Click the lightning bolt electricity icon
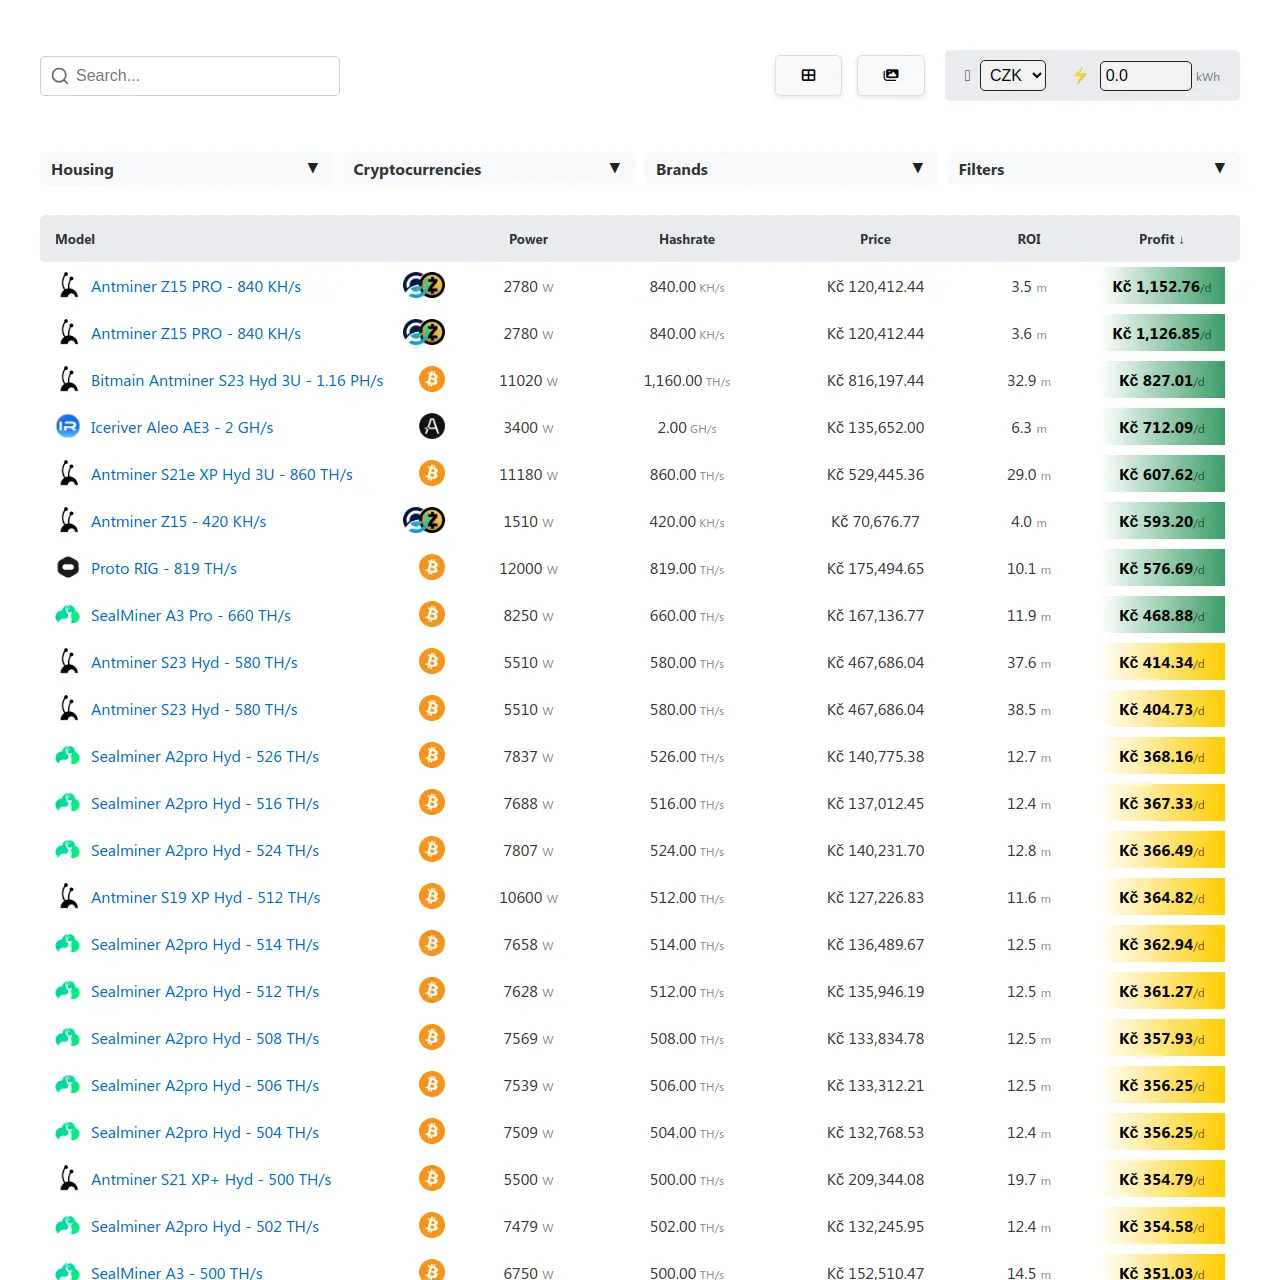1280x1280 pixels. (1080, 75)
